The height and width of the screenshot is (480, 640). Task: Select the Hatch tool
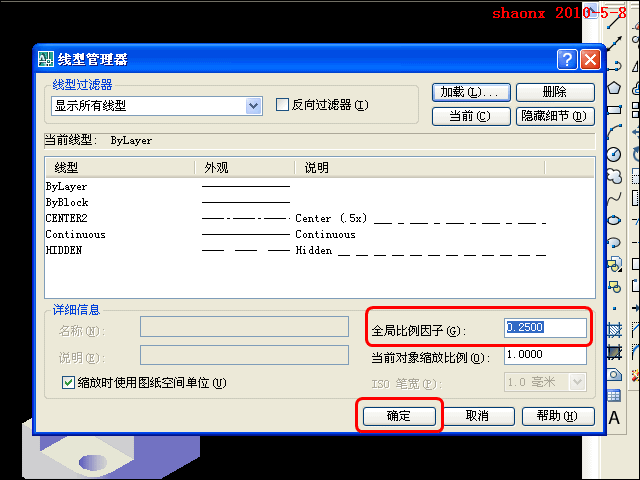(614, 330)
